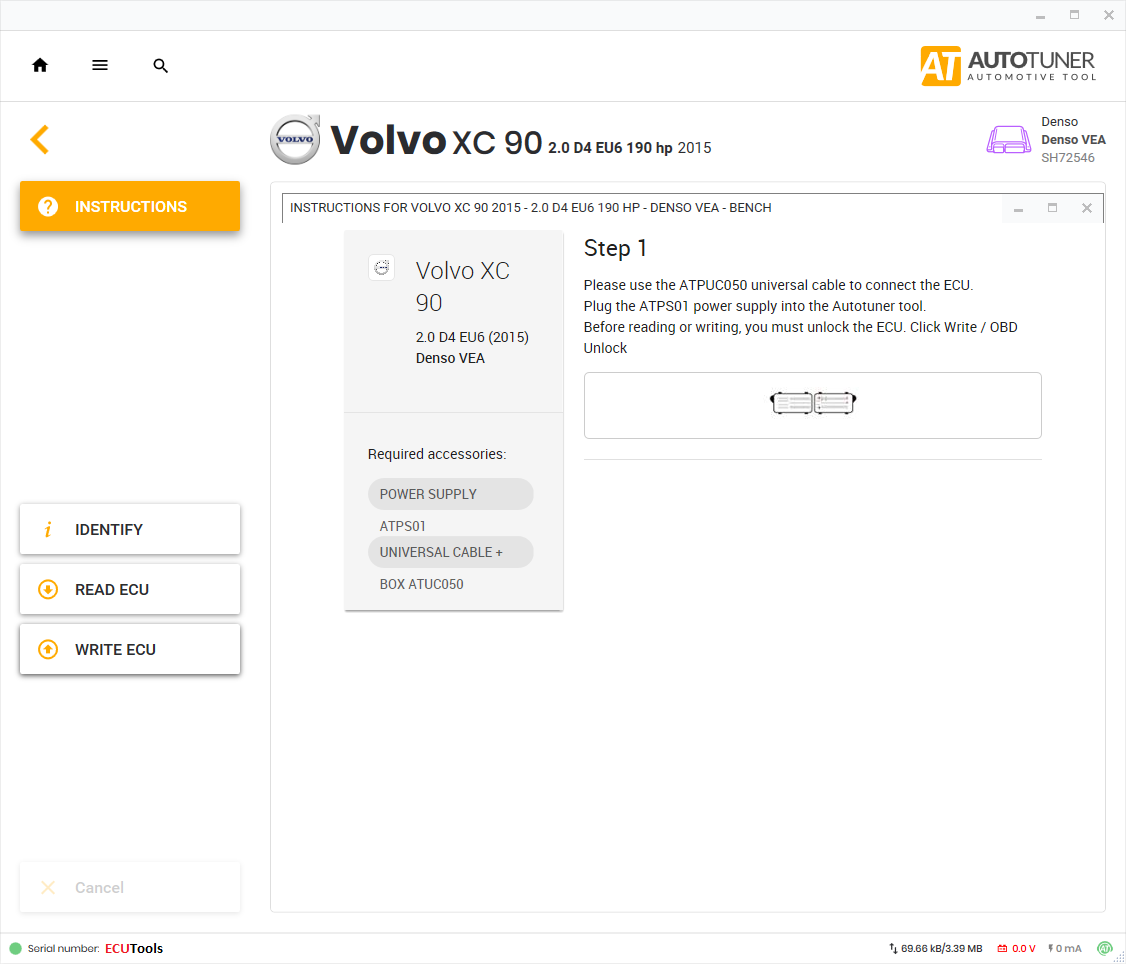Close the instructions sub-window
Screen dimensions: 1126x964
[x=1086, y=208]
